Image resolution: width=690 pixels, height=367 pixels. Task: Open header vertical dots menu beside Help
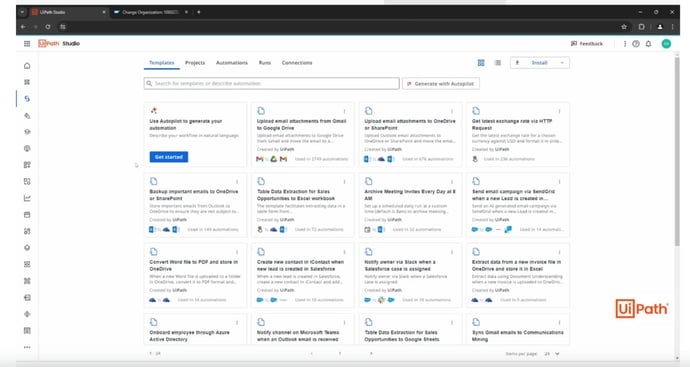tap(625, 44)
